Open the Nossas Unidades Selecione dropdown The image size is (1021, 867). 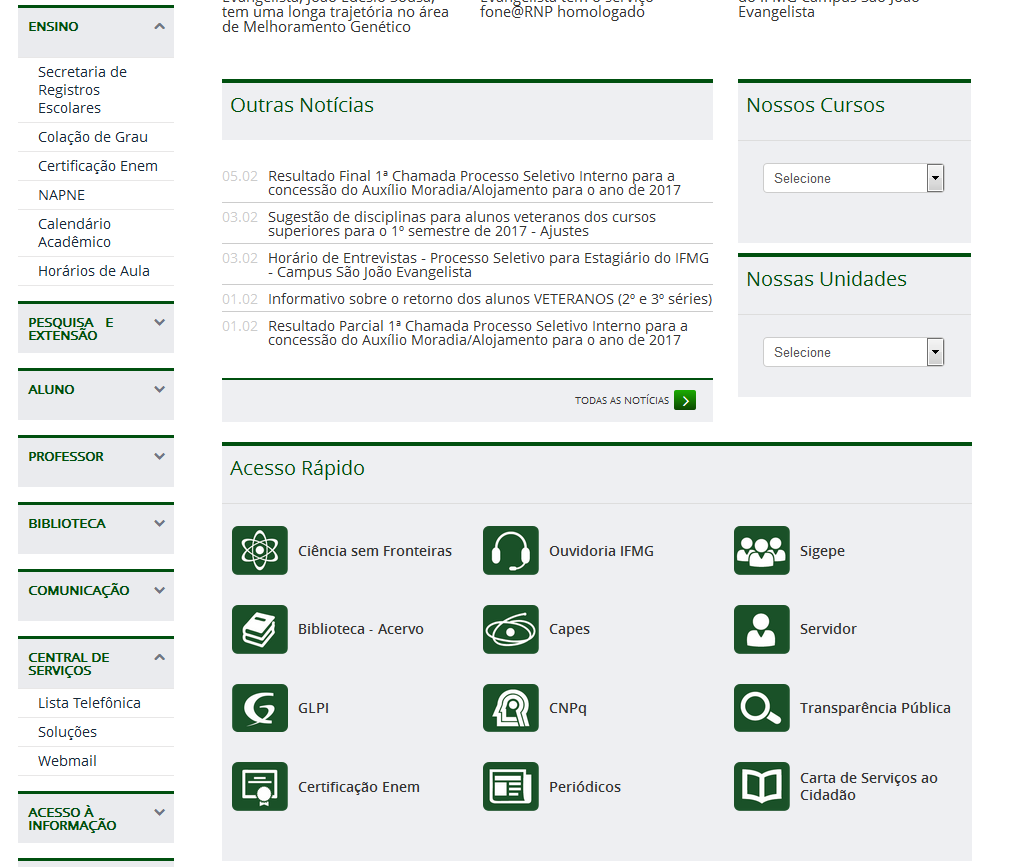[853, 352]
